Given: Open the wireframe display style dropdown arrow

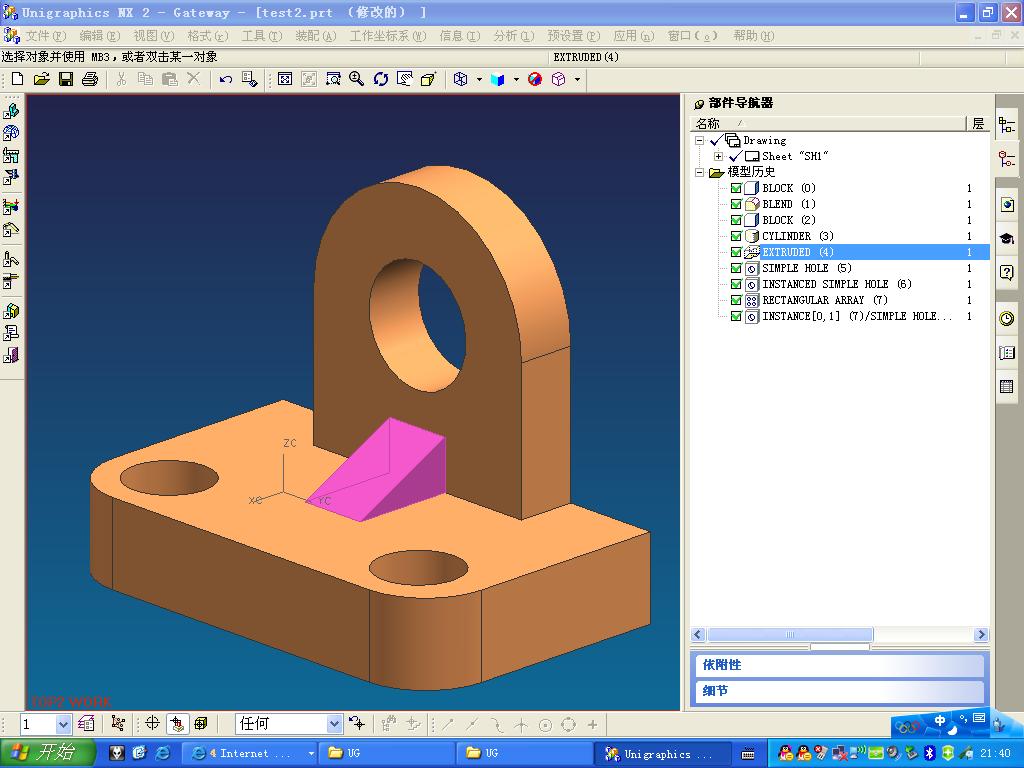Looking at the screenshot, I should coord(479,80).
